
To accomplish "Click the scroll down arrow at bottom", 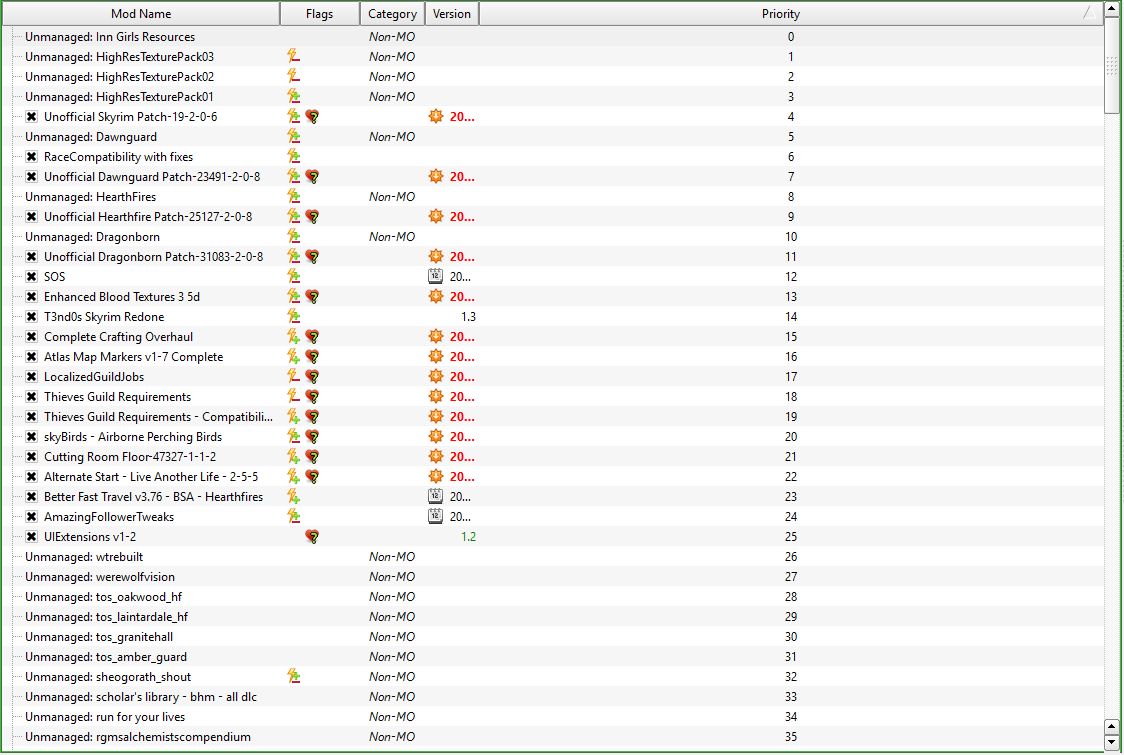I will (1111, 742).
